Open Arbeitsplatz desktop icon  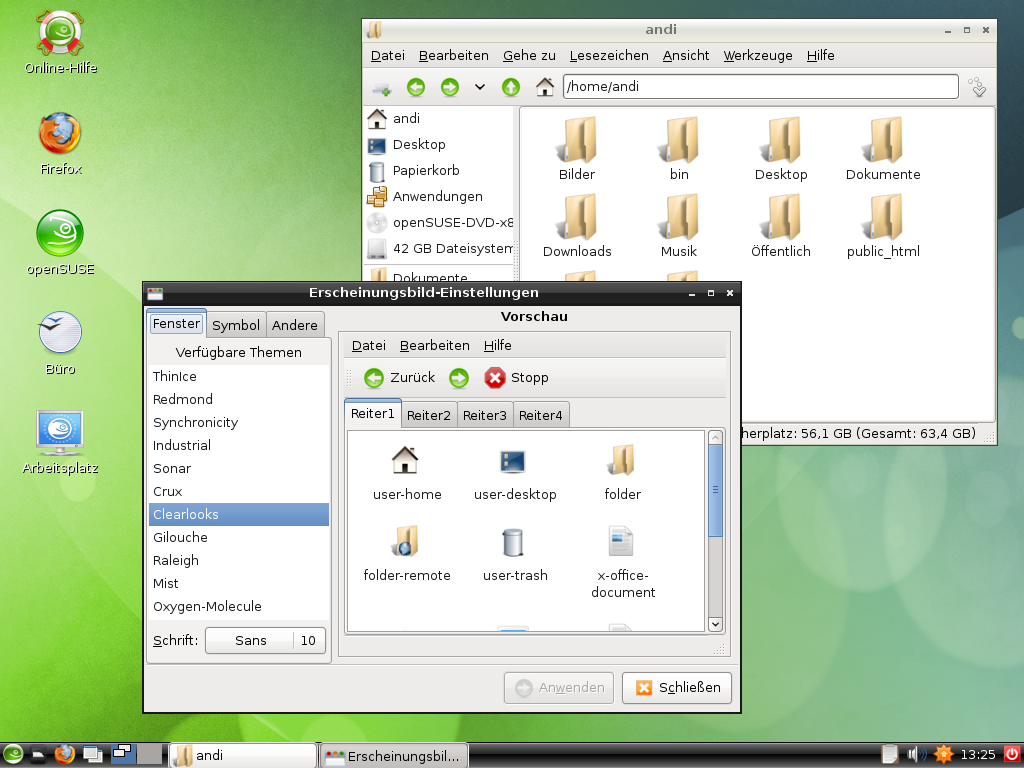60,433
